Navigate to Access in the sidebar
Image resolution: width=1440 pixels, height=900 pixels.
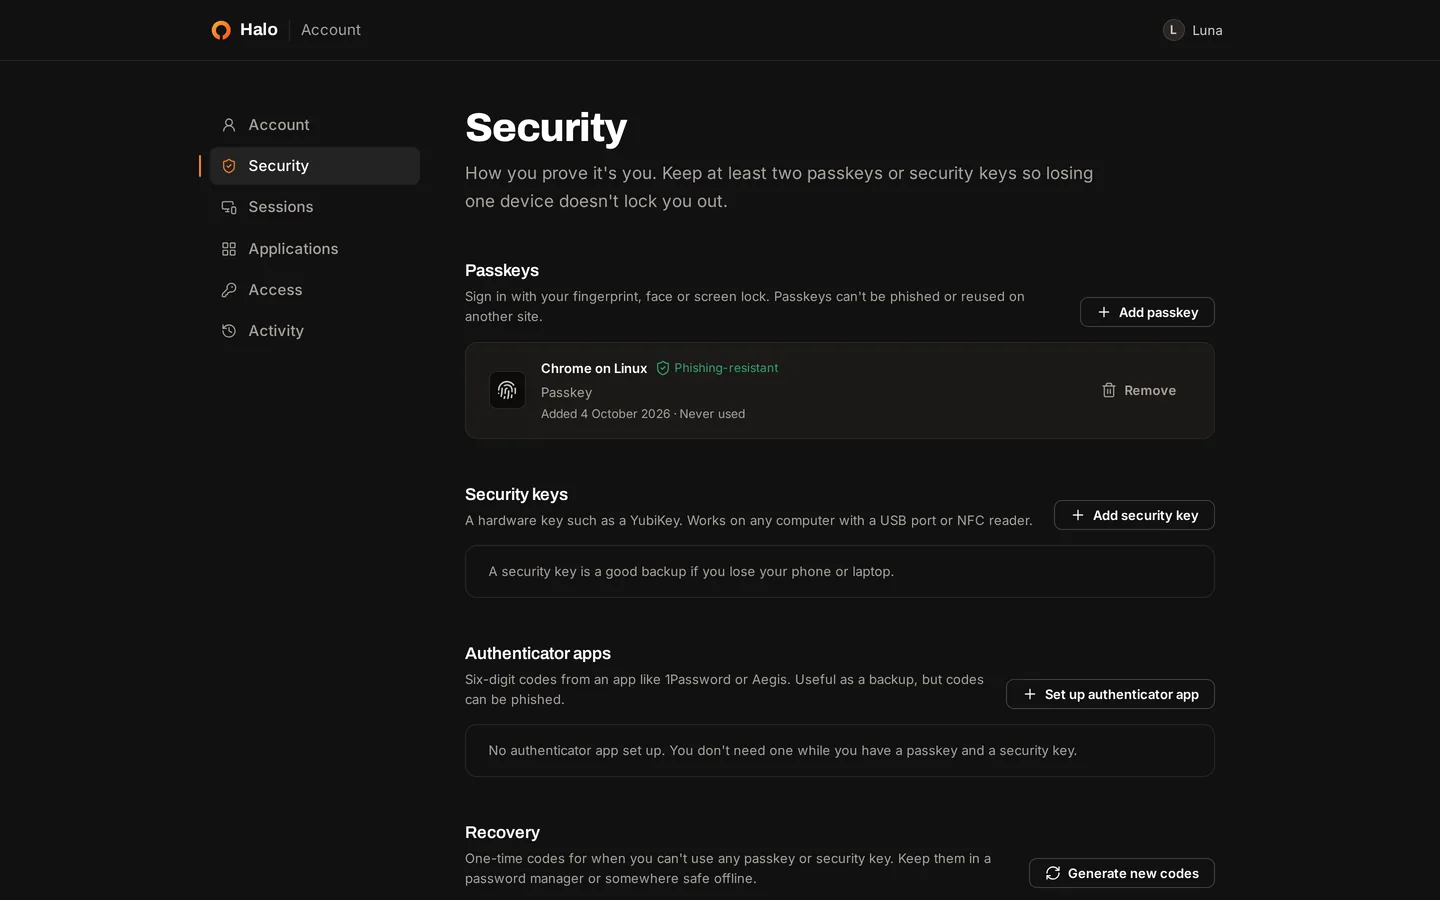[x=315, y=290]
